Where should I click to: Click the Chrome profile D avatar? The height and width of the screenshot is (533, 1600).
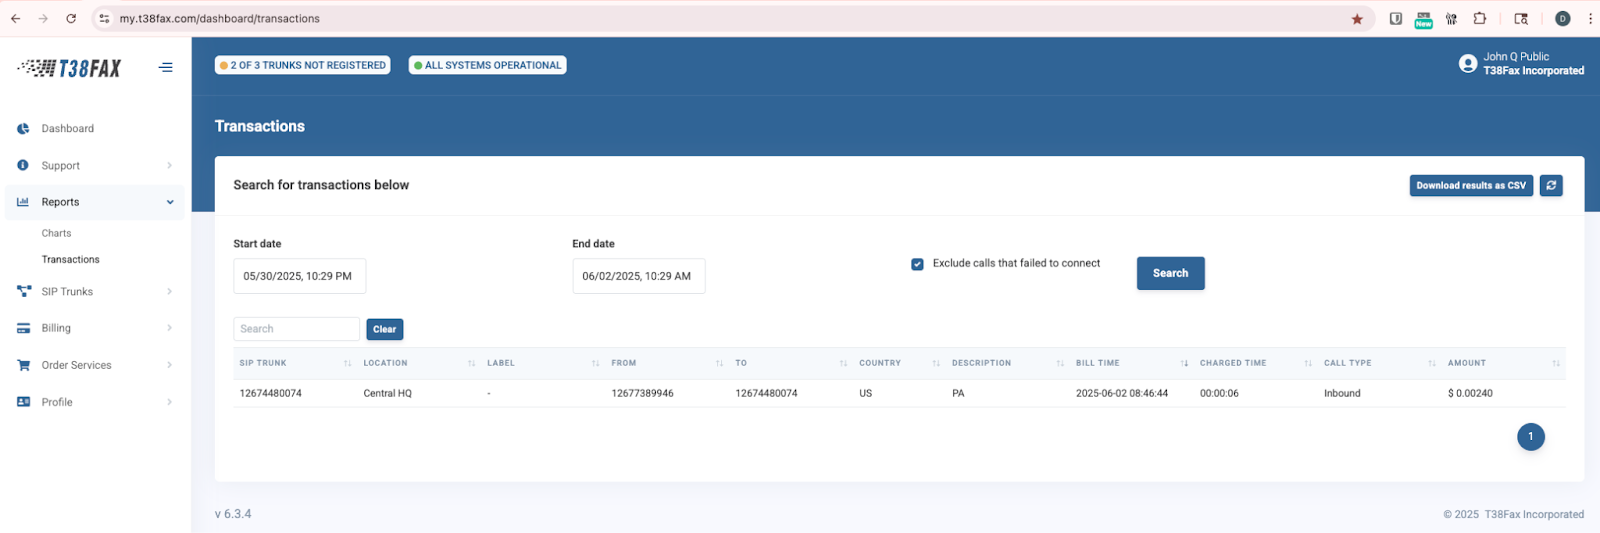[1563, 18]
